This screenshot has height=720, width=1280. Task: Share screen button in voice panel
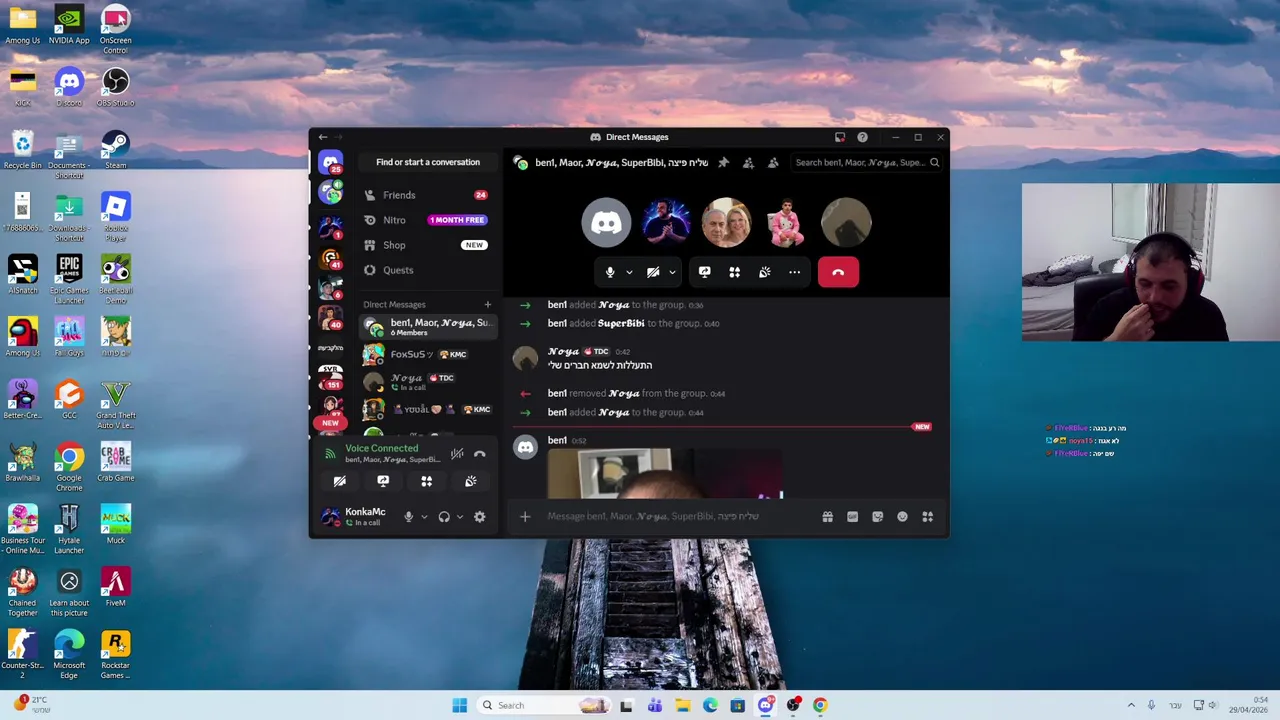383,481
